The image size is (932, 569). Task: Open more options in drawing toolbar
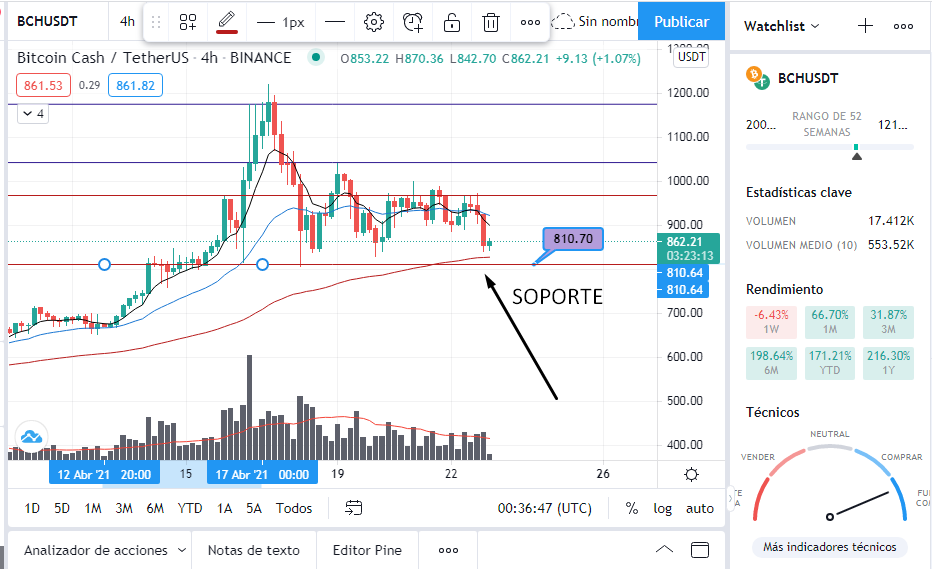click(530, 22)
